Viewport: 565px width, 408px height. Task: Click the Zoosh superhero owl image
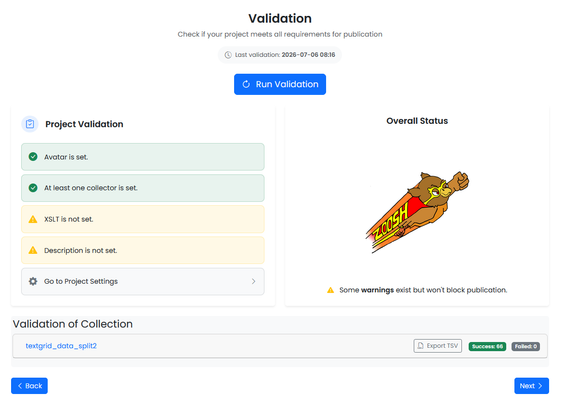417,212
